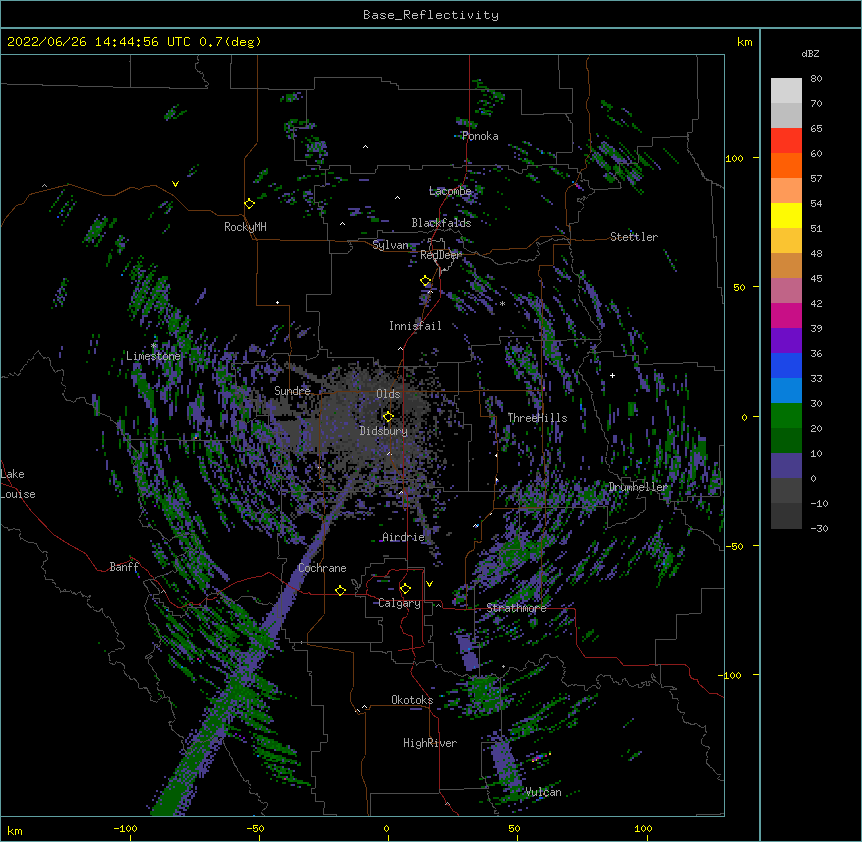Image resolution: width=862 pixels, height=842 pixels.
Task: Click the Cochrane label
Action: pos(322,568)
